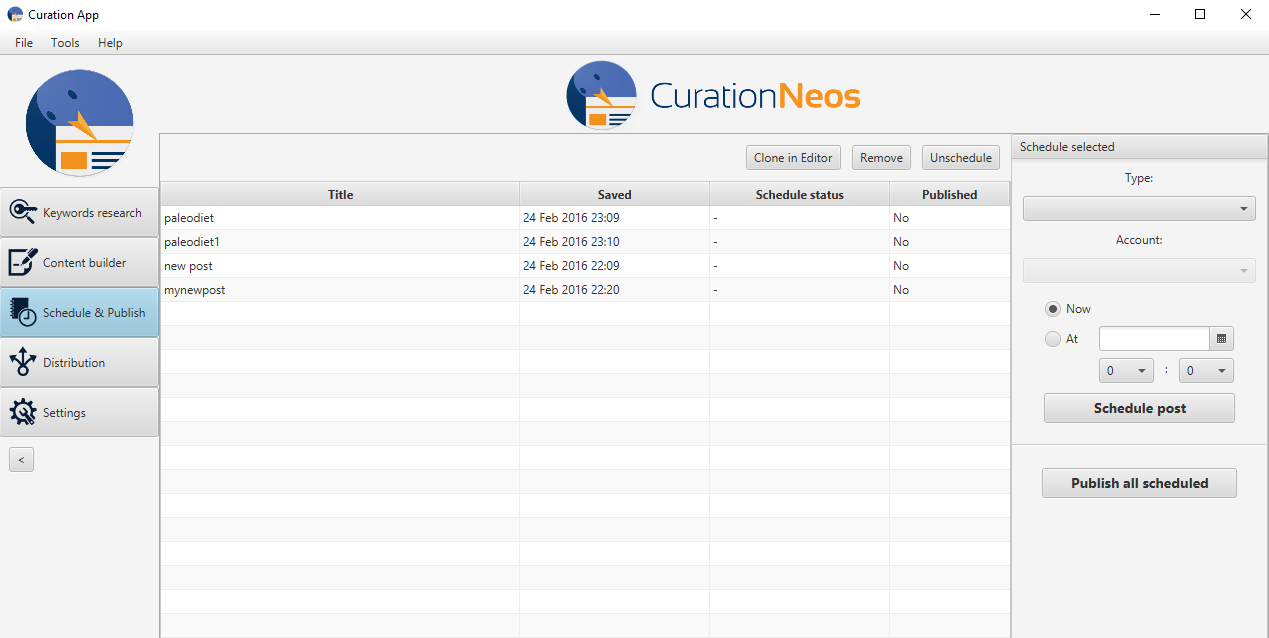The image size is (1269, 638).
Task: Click the Content builder pencil icon
Action: point(23,262)
